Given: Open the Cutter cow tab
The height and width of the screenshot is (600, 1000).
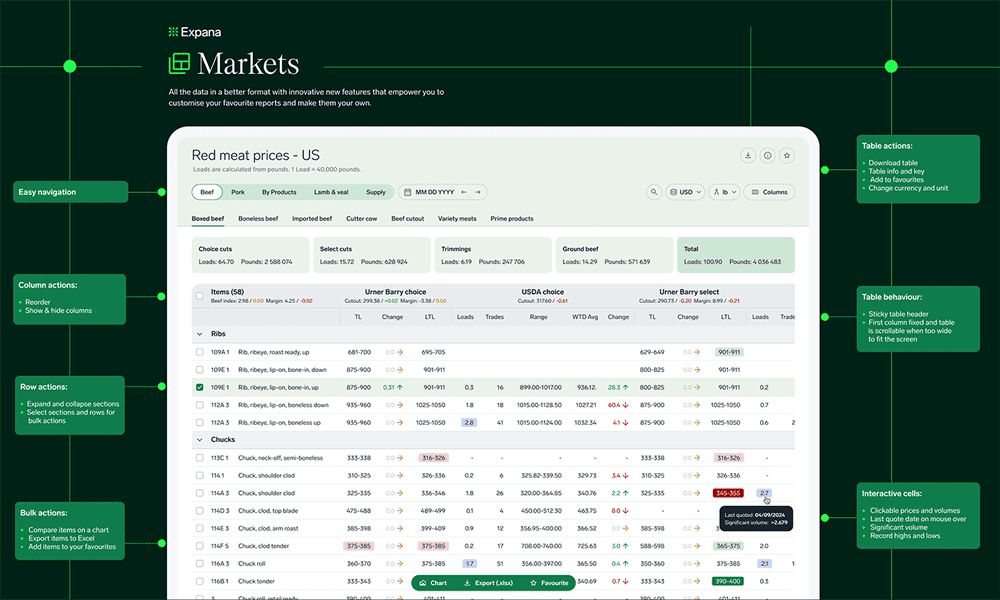Looking at the screenshot, I should click(x=362, y=219).
